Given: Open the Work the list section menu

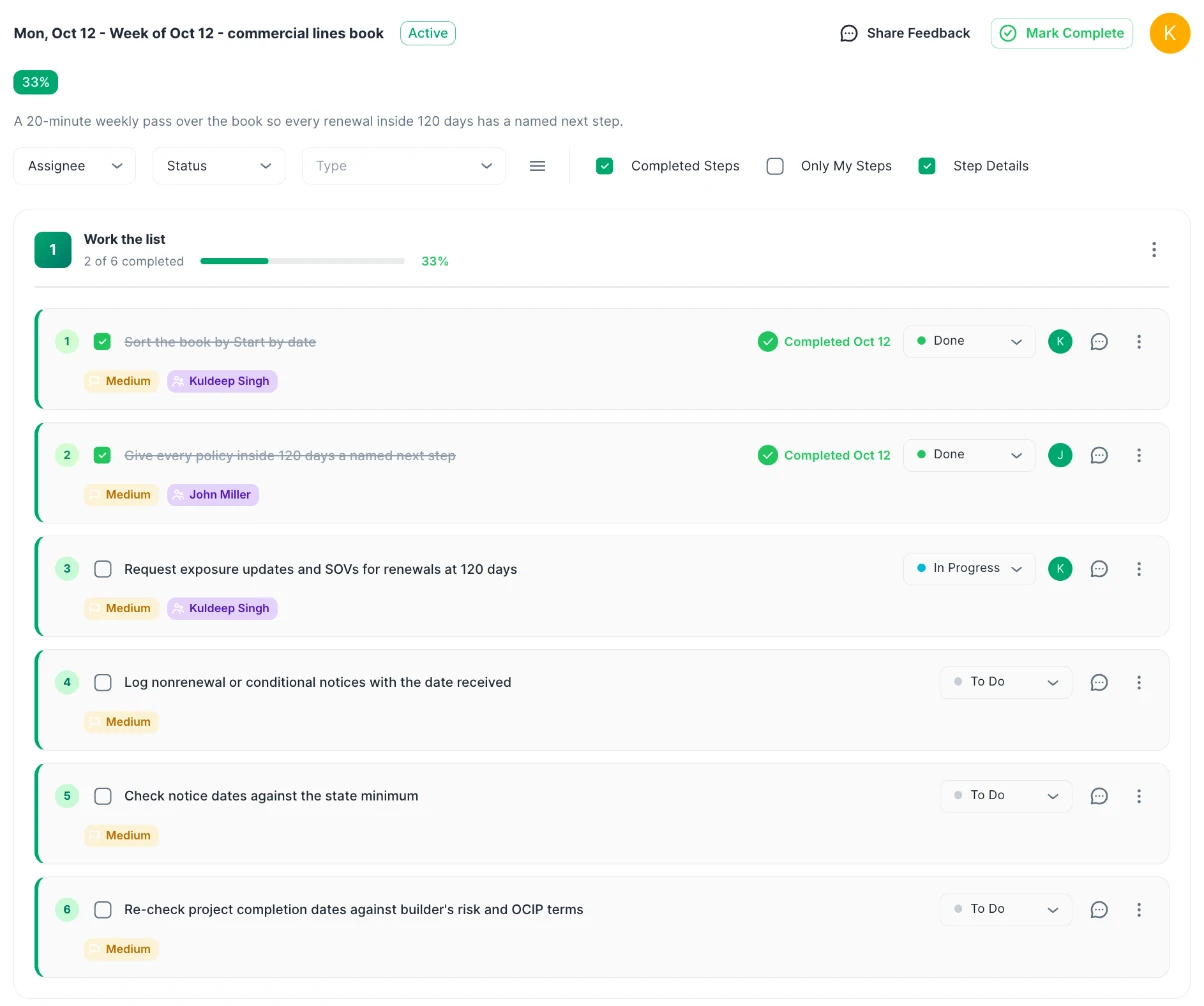Looking at the screenshot, I should tap(1154, 250).
